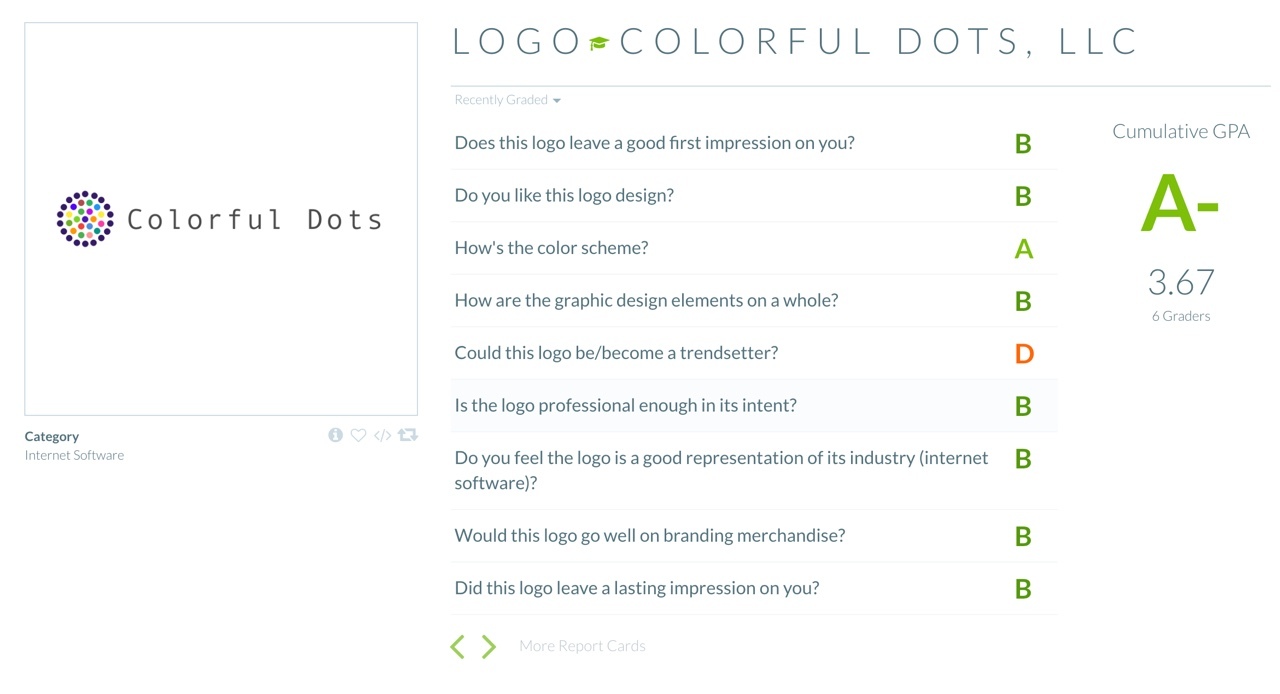Click the A grade for color scheme

(1023, 249)
